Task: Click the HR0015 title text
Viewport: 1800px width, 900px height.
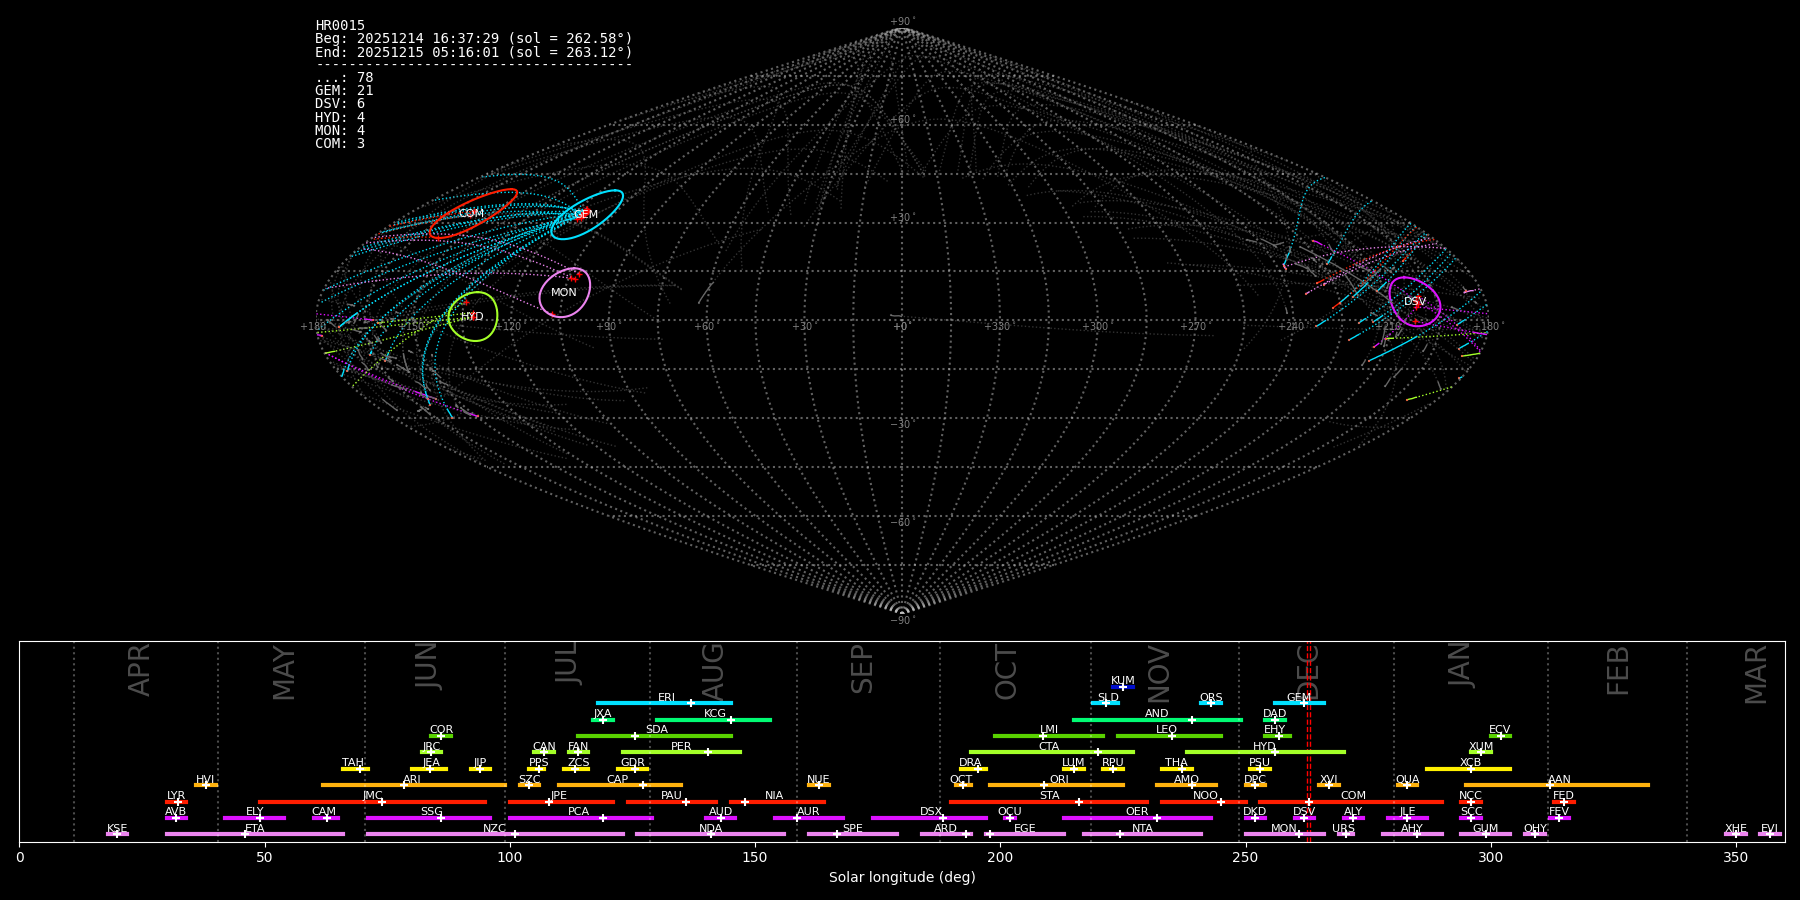Action: tap(340, 25)
